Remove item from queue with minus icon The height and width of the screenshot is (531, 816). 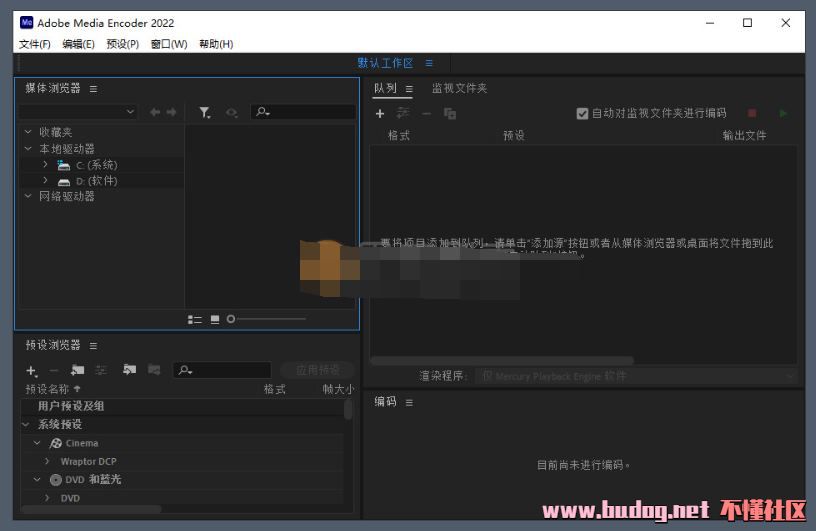(x=426, y=113)
